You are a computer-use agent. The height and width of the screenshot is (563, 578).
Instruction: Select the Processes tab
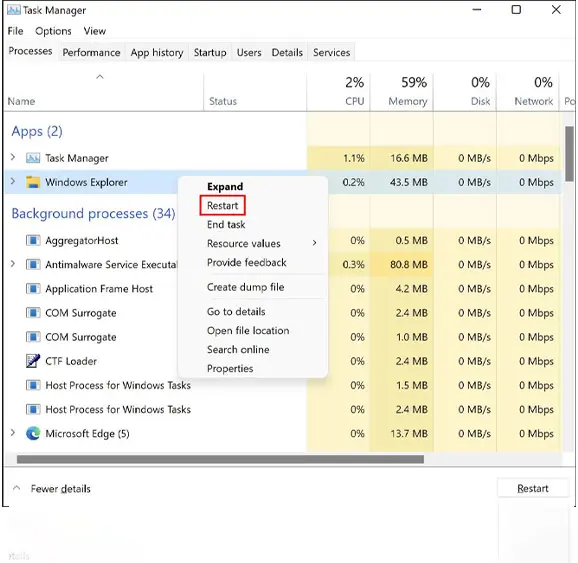(30, 51)
